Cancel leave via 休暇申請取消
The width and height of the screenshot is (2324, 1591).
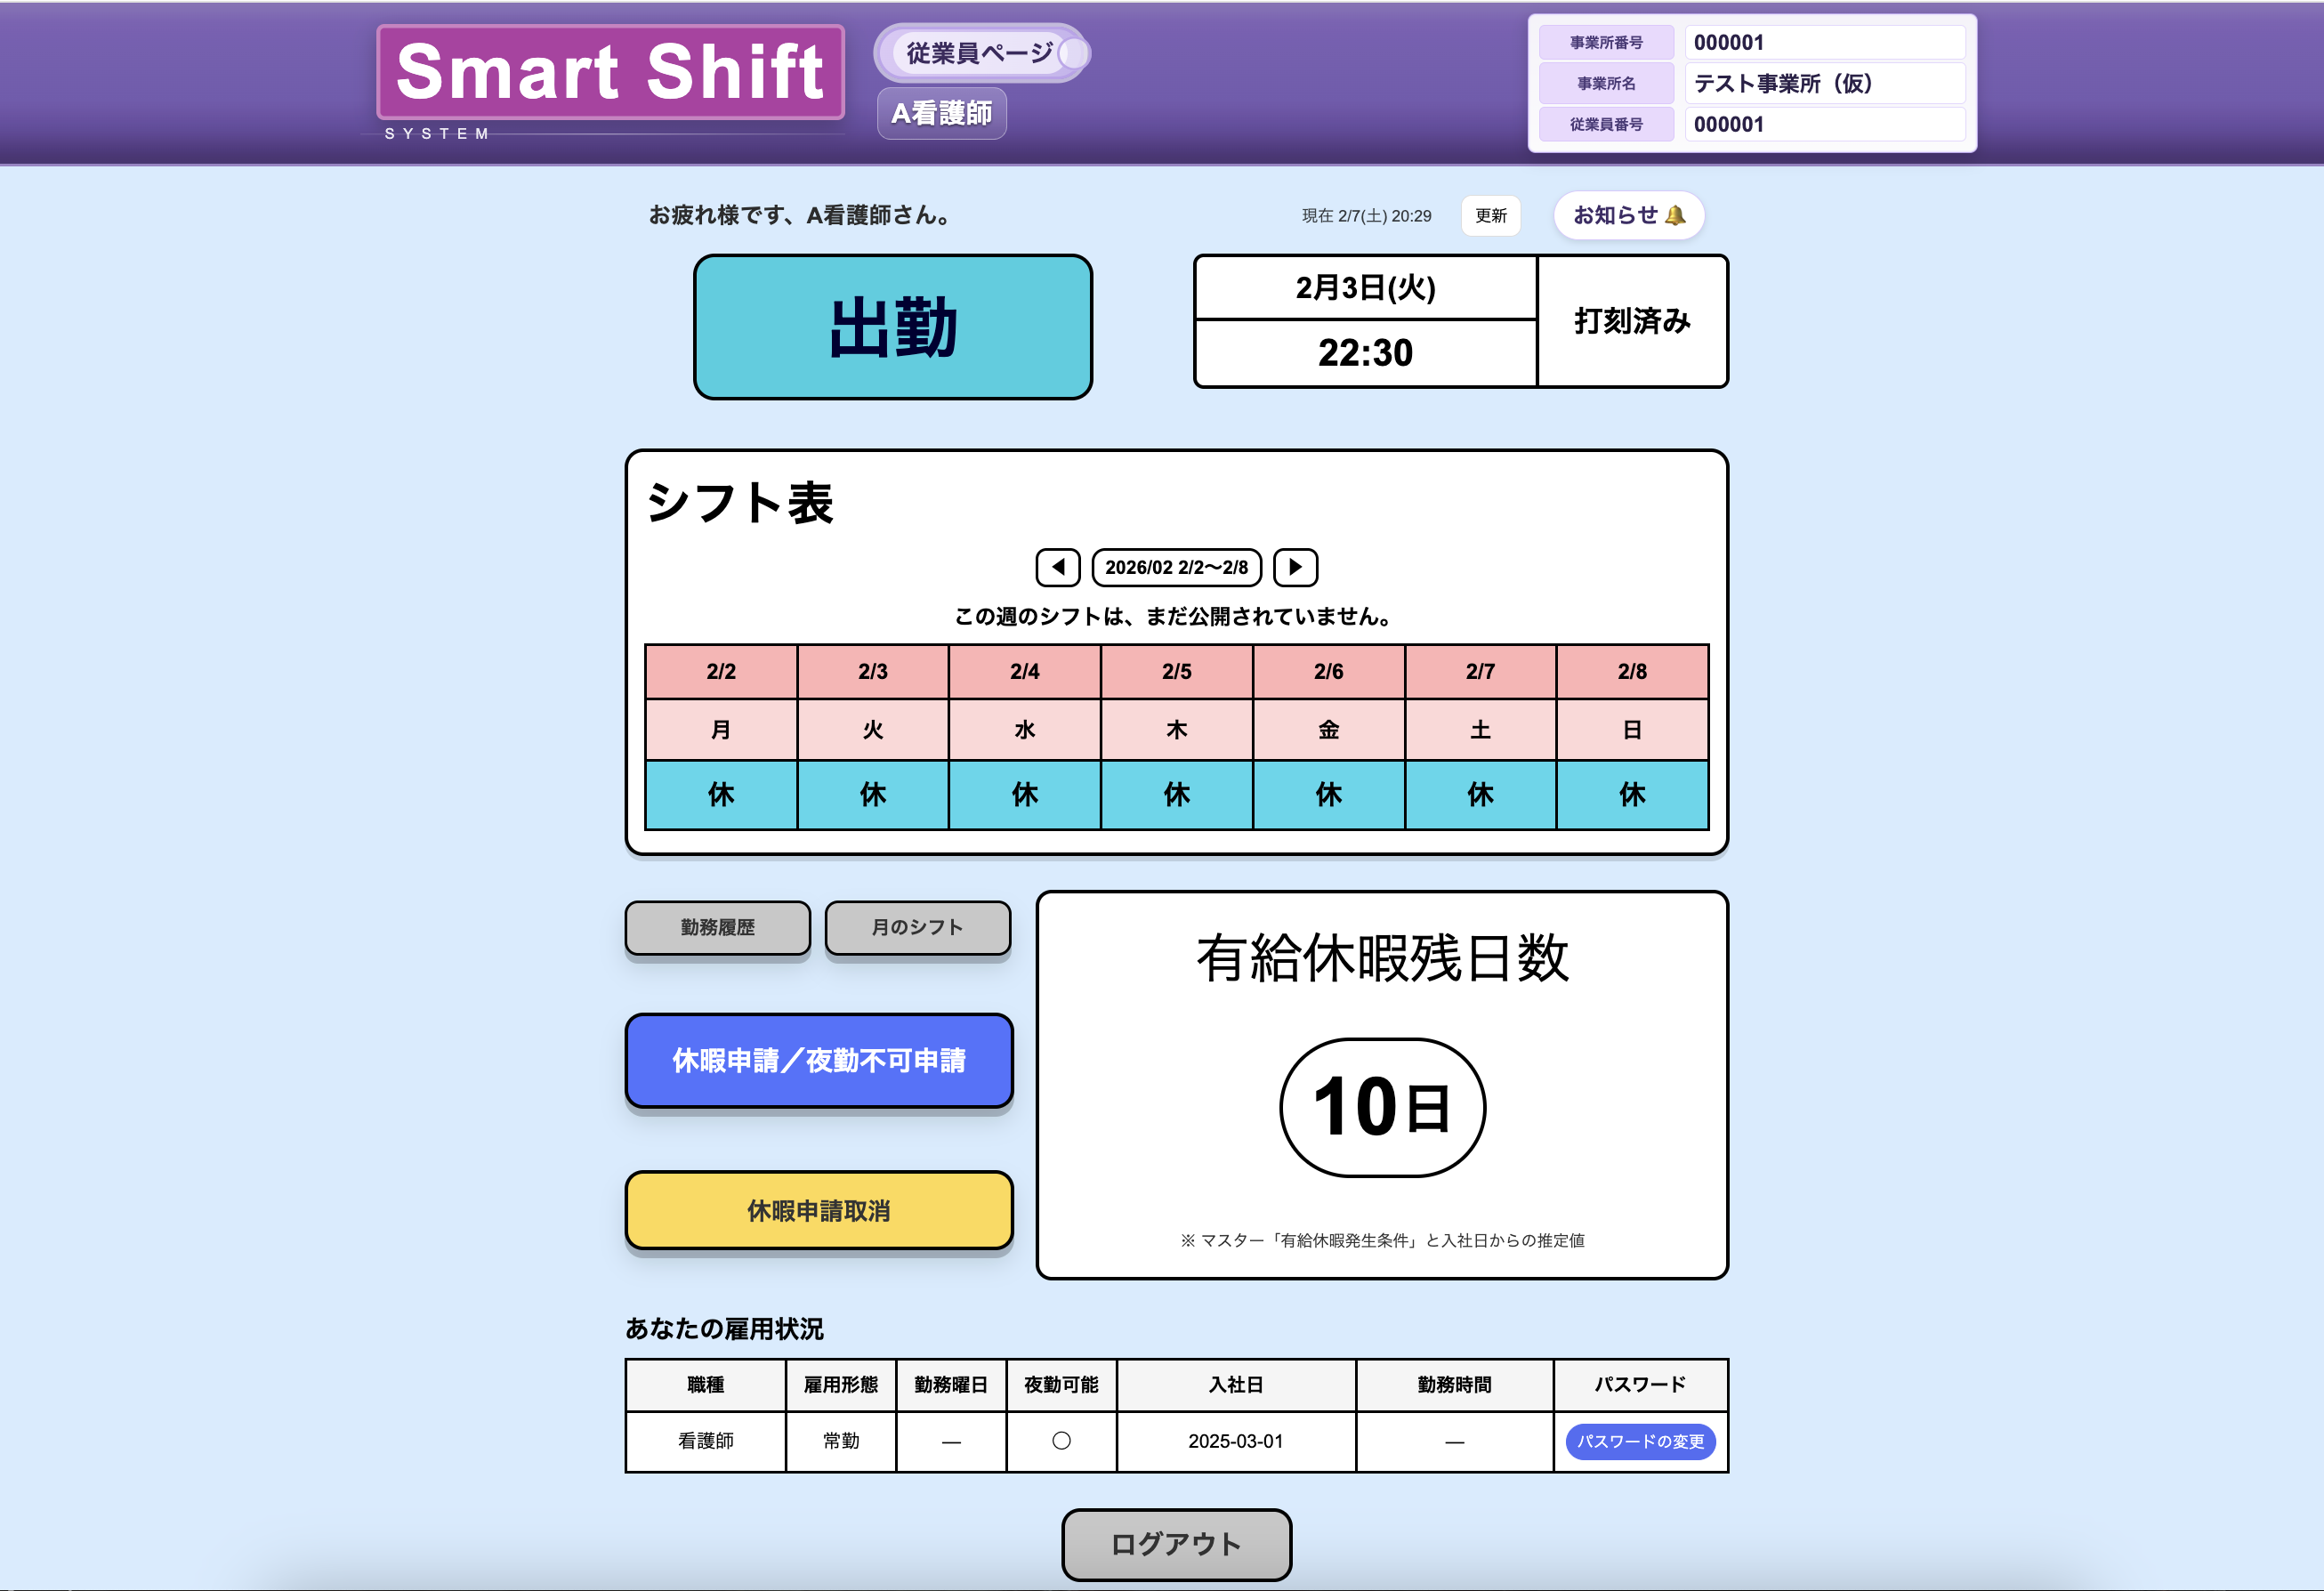819,1210
